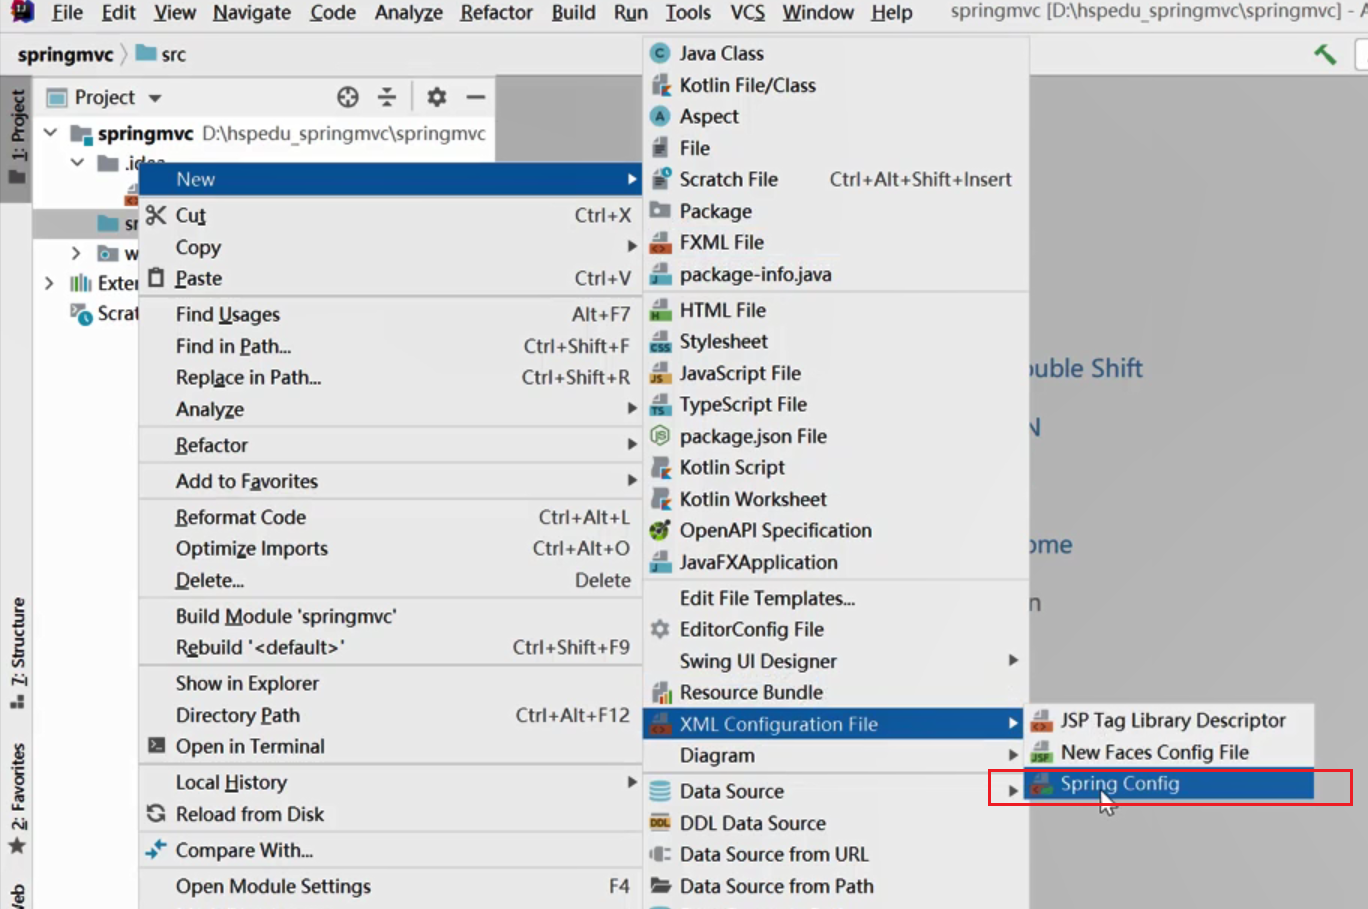Click Reformat Code menu entry
This screenshot has width=1368, height=909.
coord(390,517)
